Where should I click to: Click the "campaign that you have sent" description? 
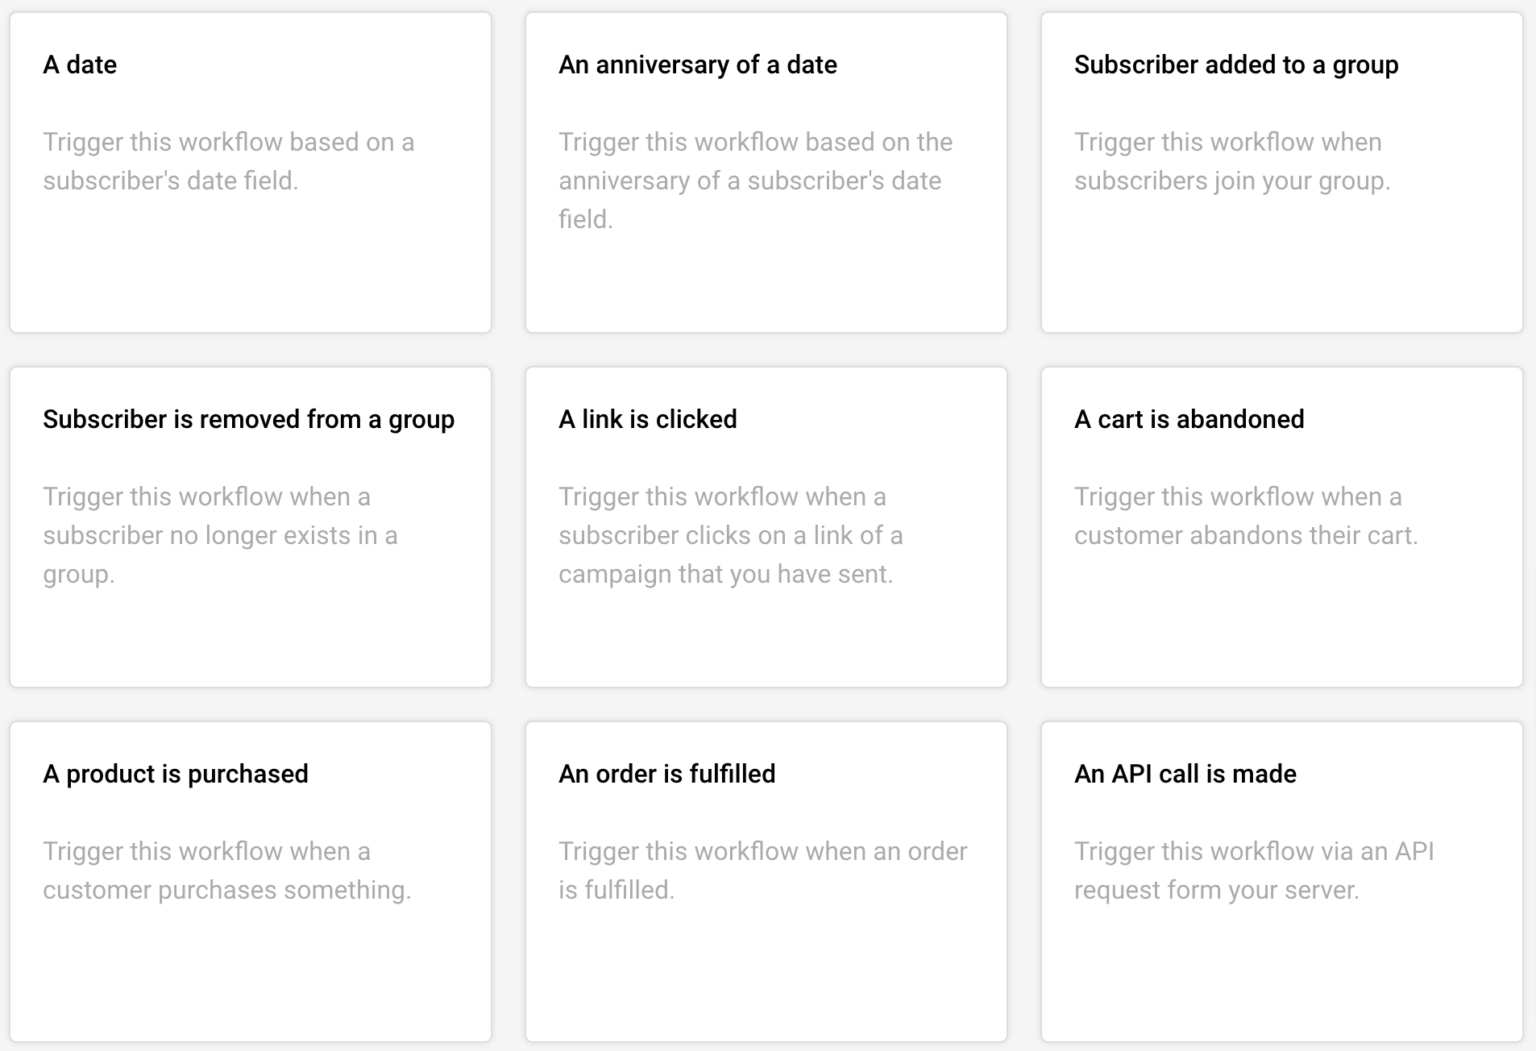[725, 574]
